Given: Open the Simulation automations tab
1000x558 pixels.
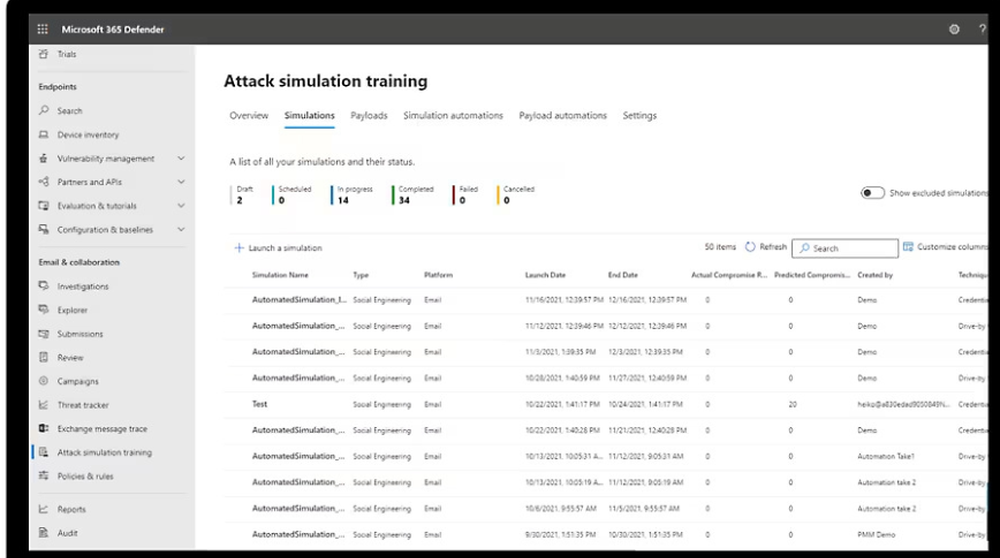Looking at the screenshot, I should pyautogui.click(x=453, y=115).
